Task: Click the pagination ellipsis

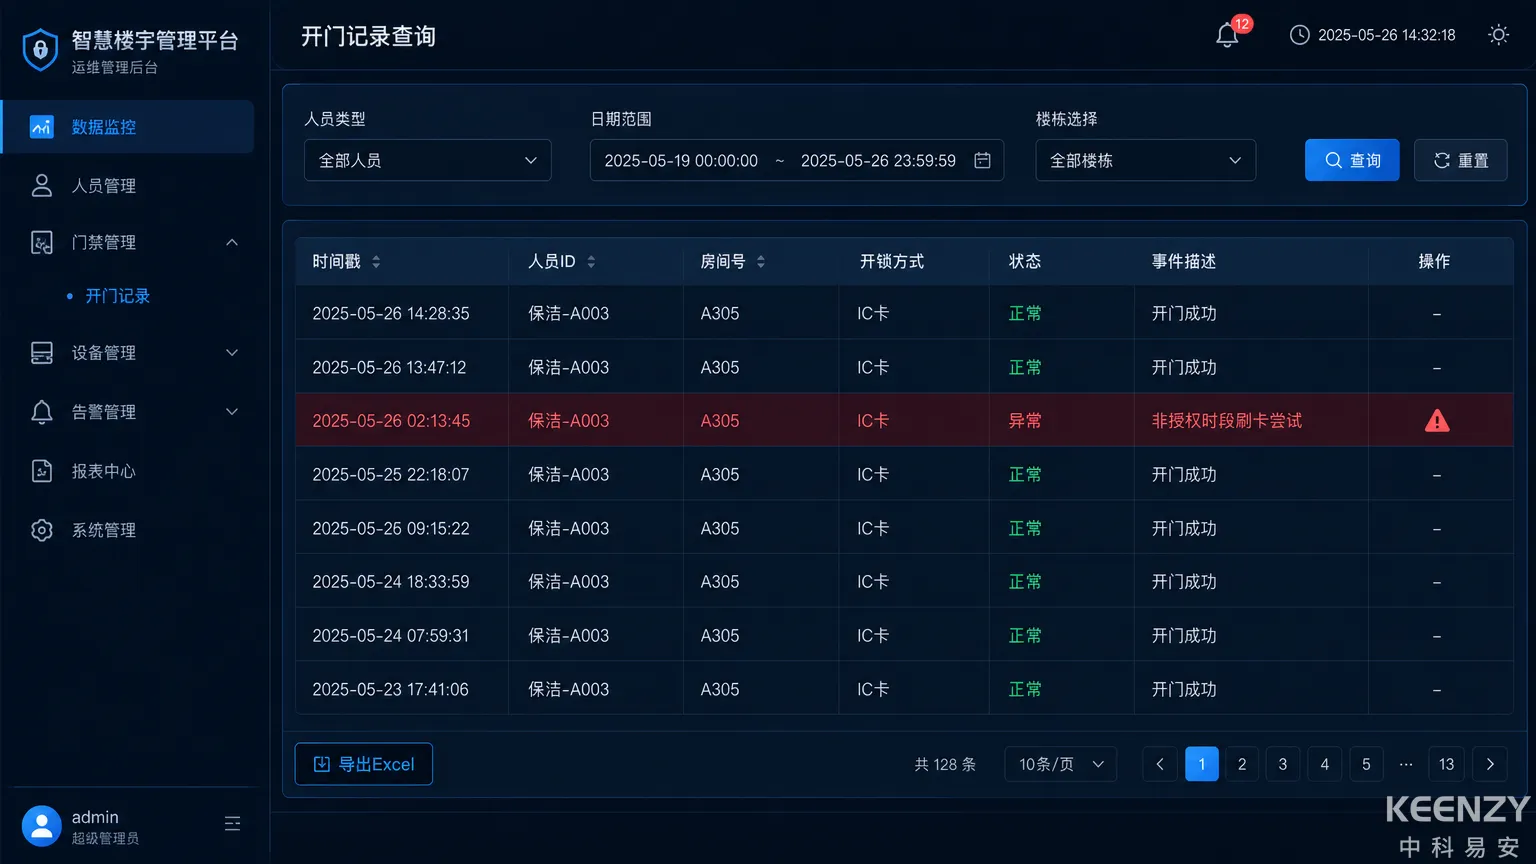Action: click(1406, 764)
